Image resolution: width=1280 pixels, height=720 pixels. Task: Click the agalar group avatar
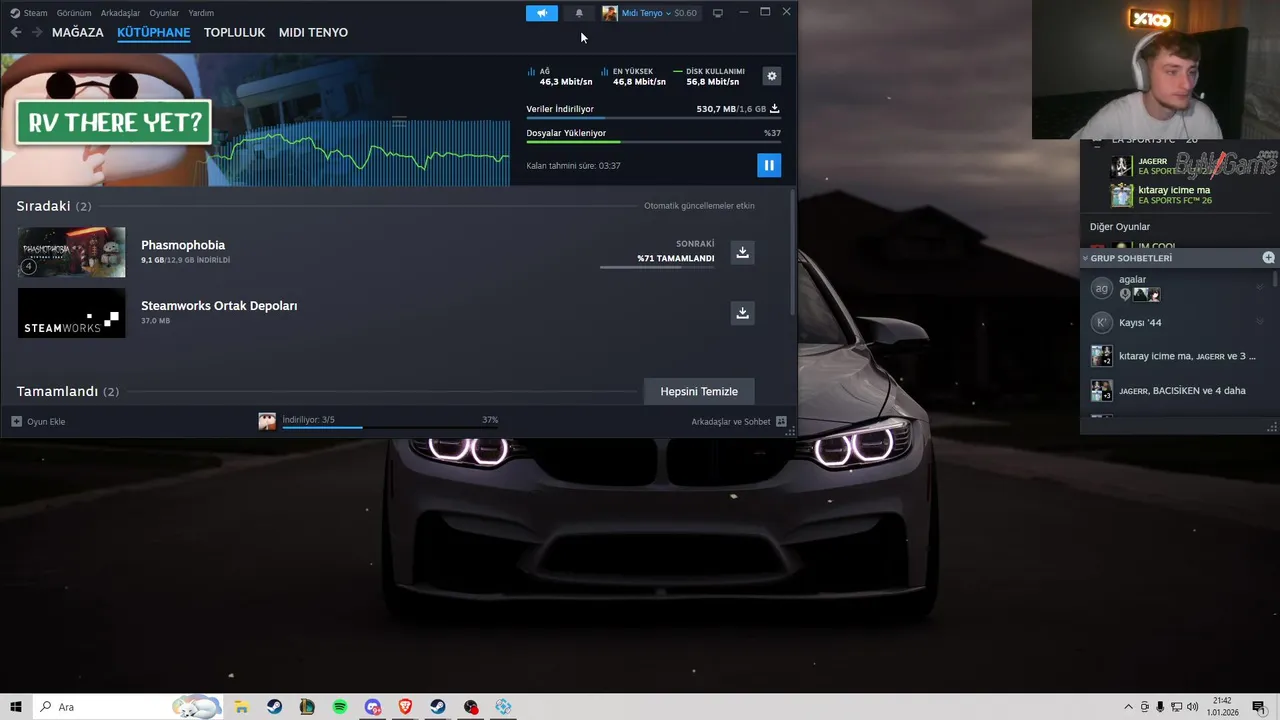click(x=1101, y=288)
